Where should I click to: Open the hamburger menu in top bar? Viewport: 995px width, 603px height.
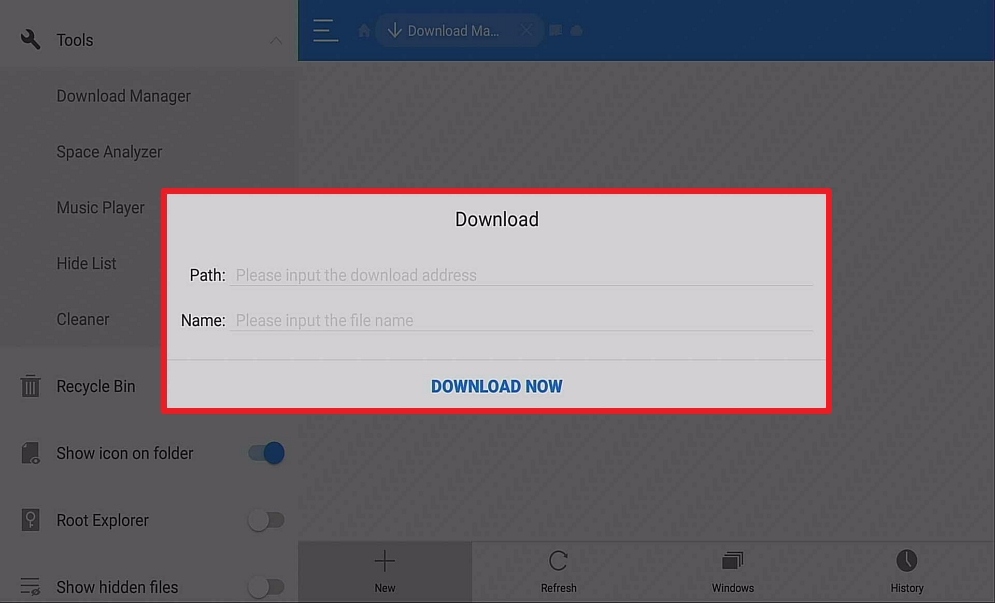coord(326,30)
